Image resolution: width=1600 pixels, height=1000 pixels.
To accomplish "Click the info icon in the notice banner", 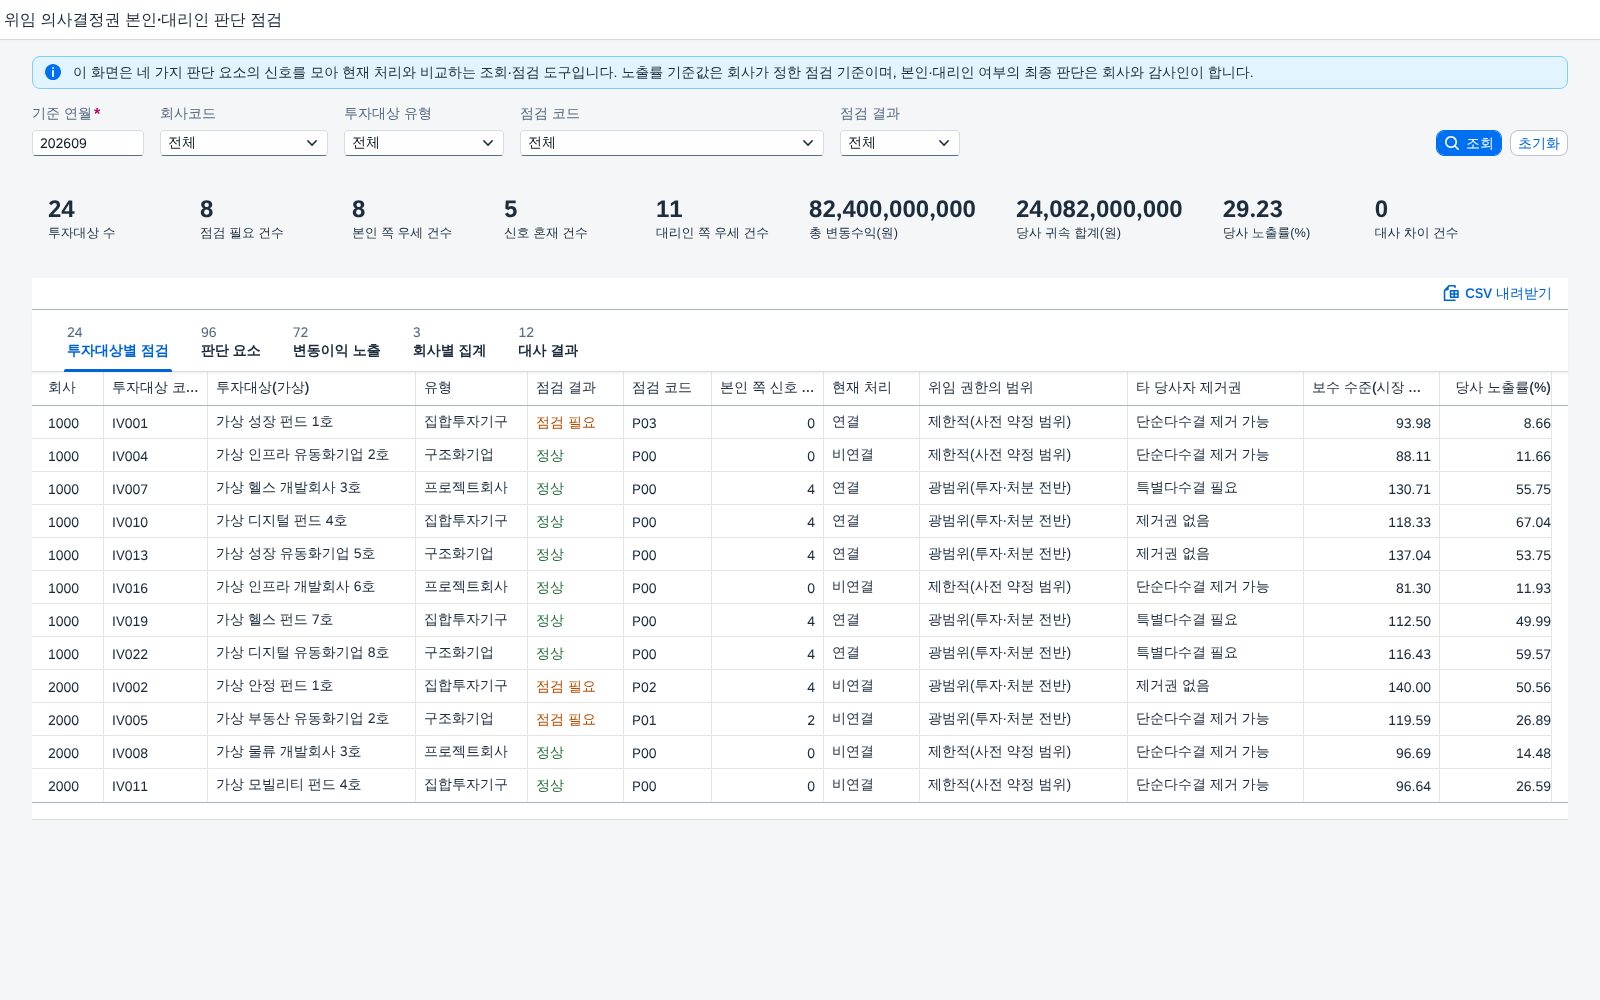I will (53, 72).
